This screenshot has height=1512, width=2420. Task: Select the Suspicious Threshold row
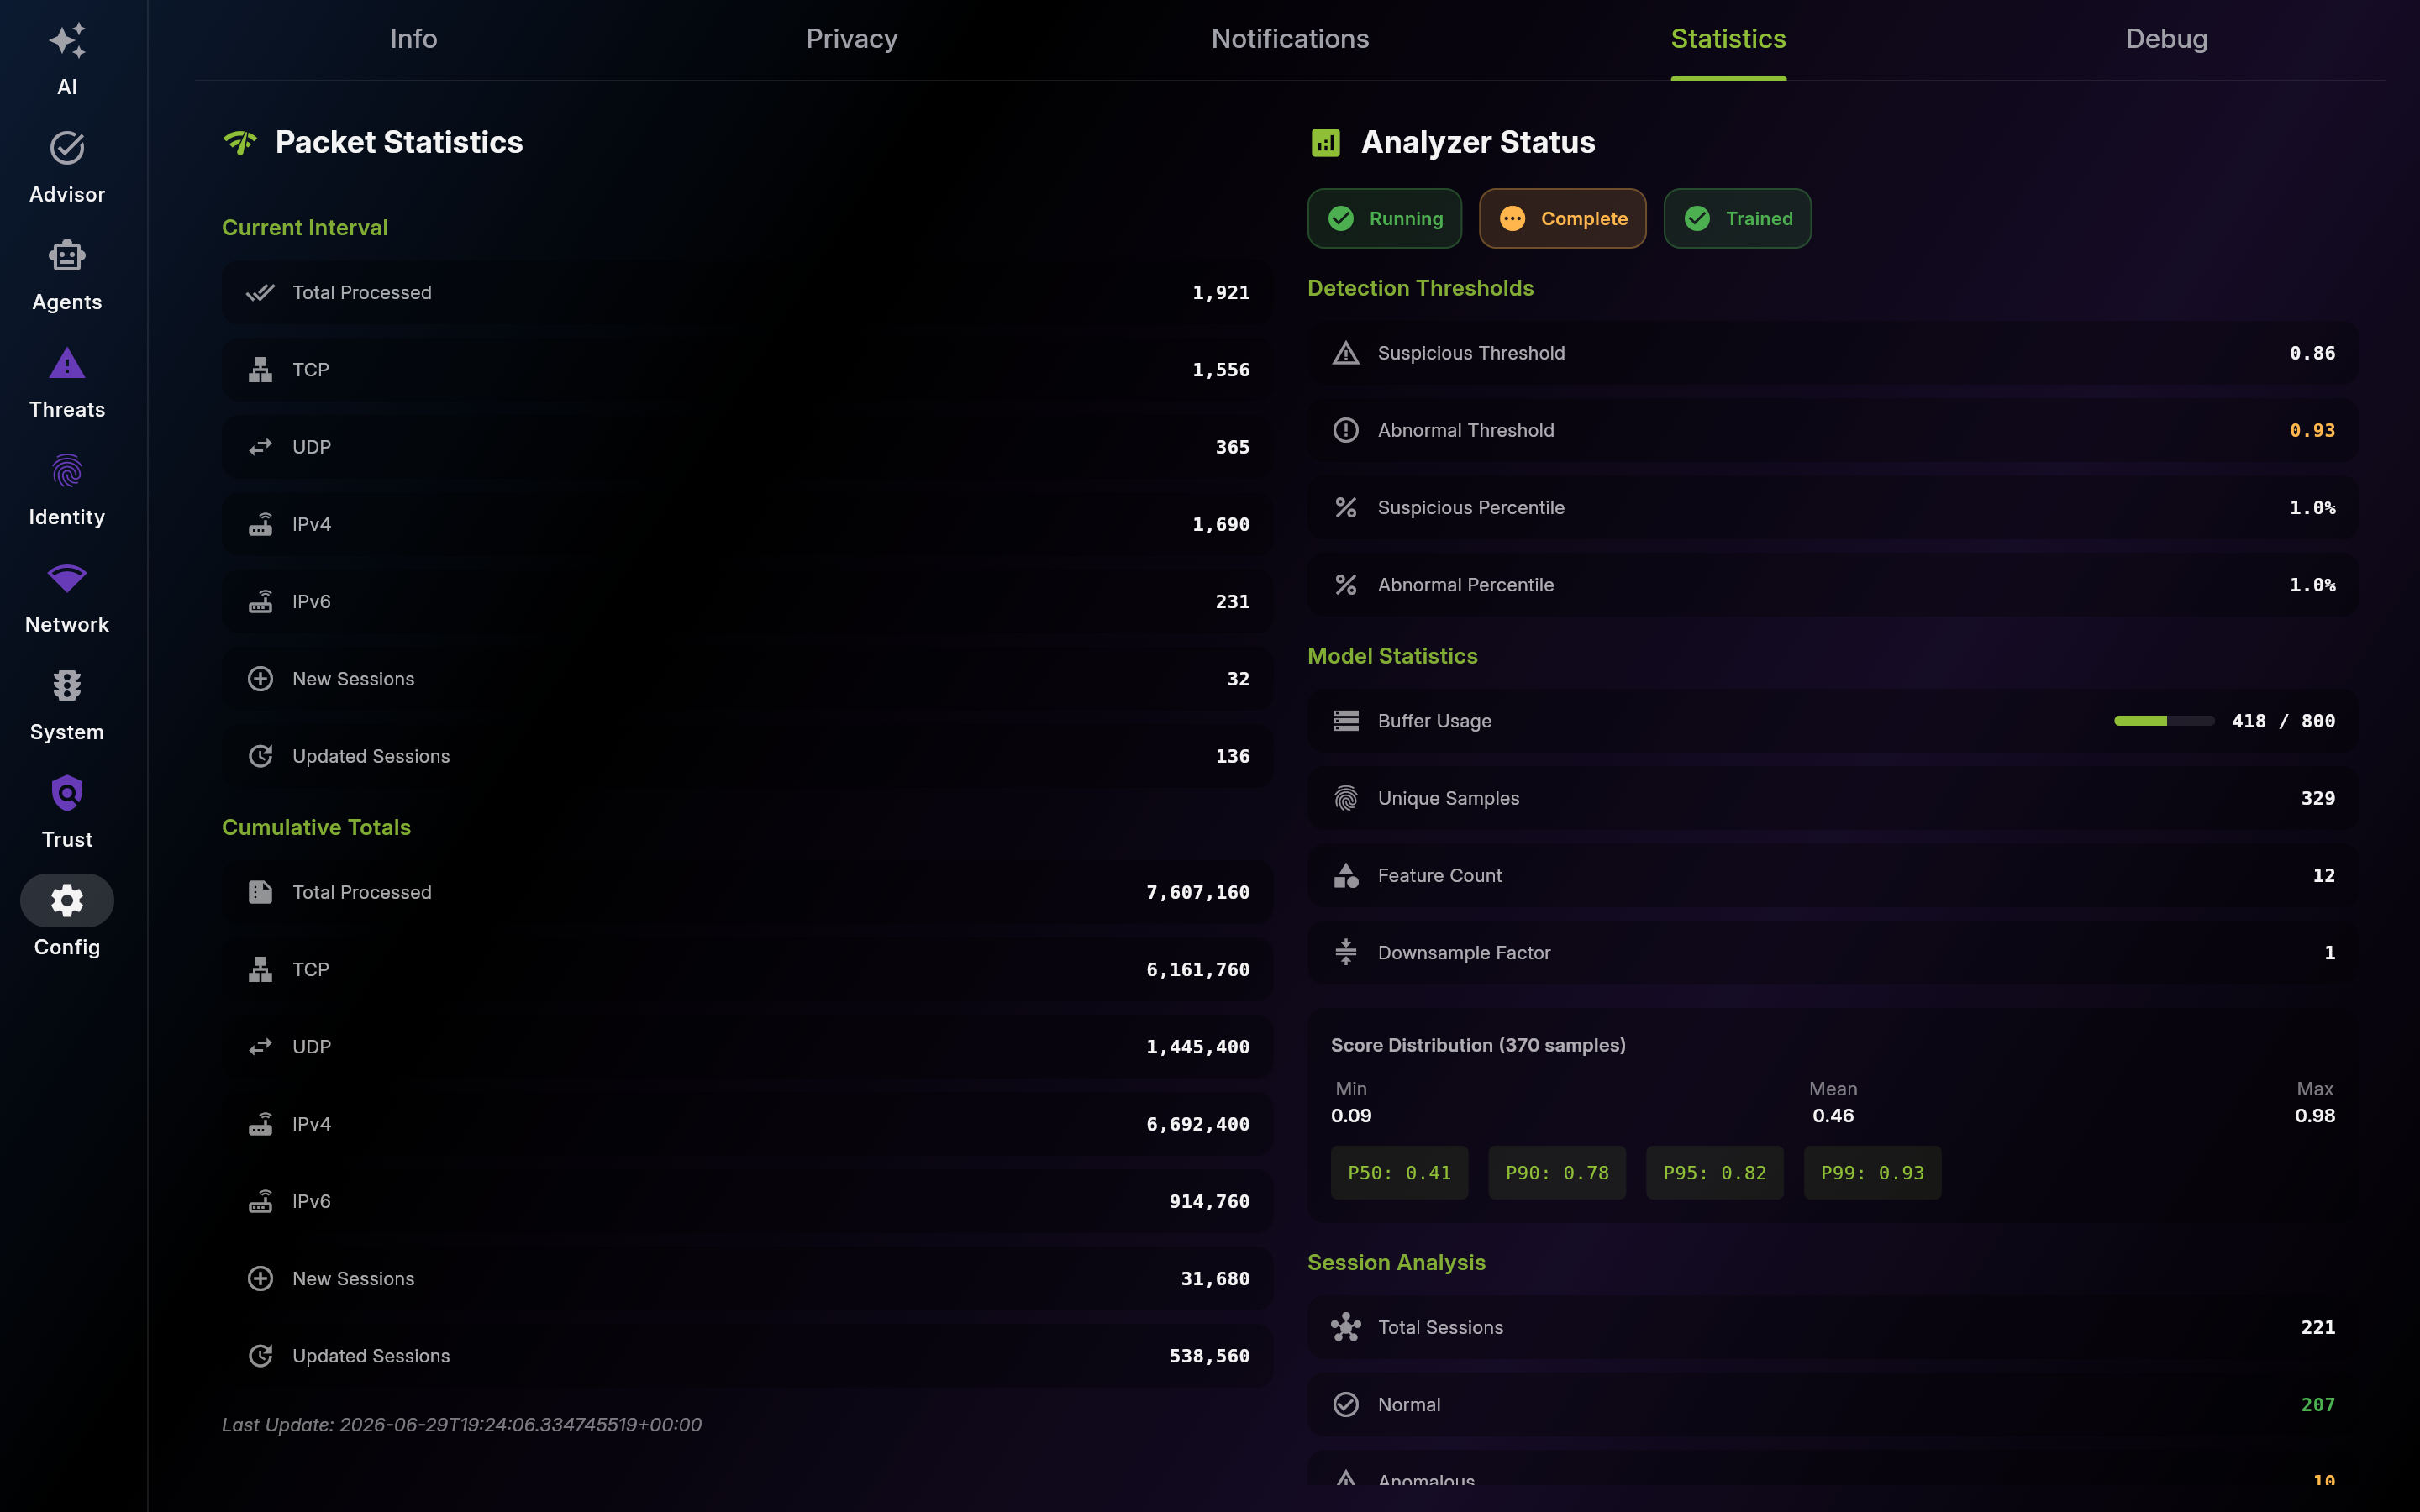(1832, 353)
